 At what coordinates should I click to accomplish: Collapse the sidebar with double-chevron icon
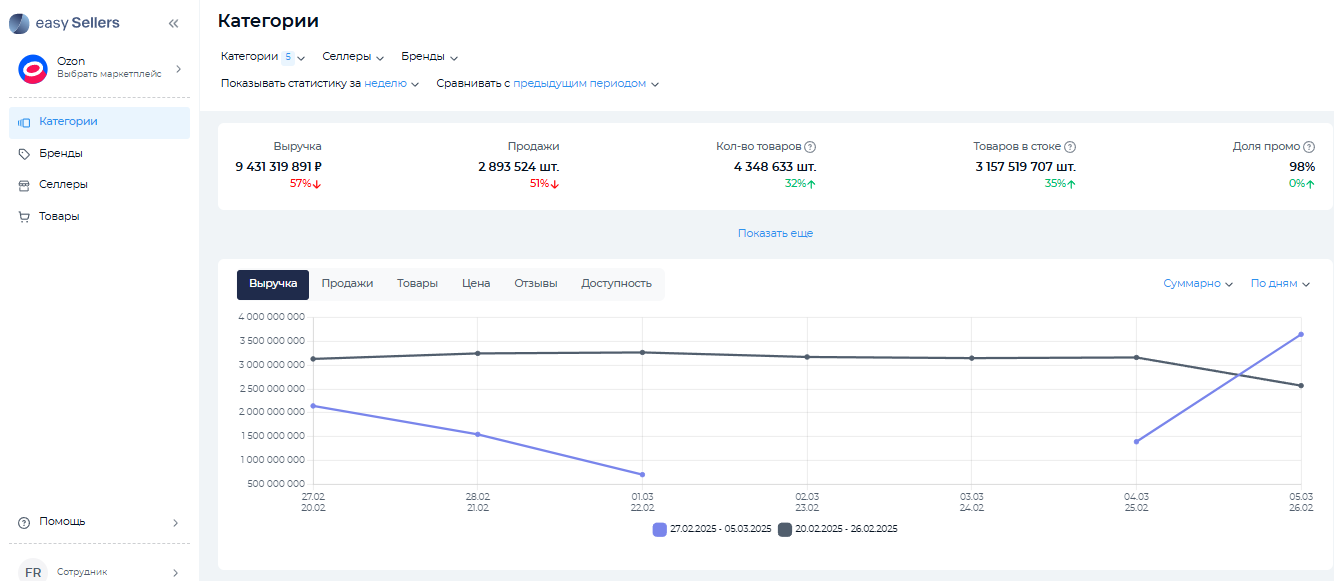click(x=173, y=23)
